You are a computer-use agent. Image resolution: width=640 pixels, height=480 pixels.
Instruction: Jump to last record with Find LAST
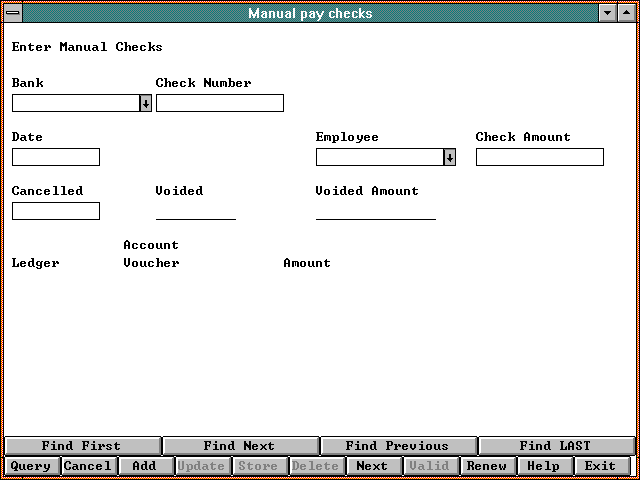pos(555,446)
